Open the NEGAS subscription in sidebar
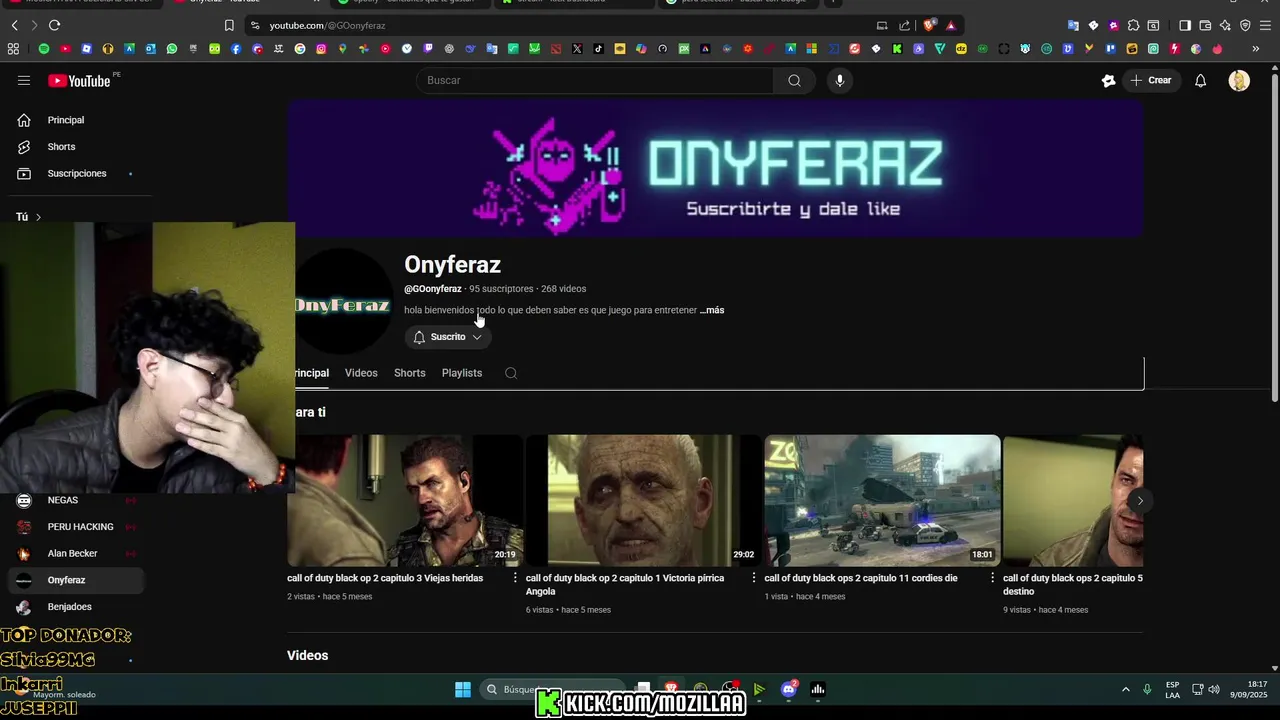Viewport: 1280px width, 720px height. pos(75,500)
